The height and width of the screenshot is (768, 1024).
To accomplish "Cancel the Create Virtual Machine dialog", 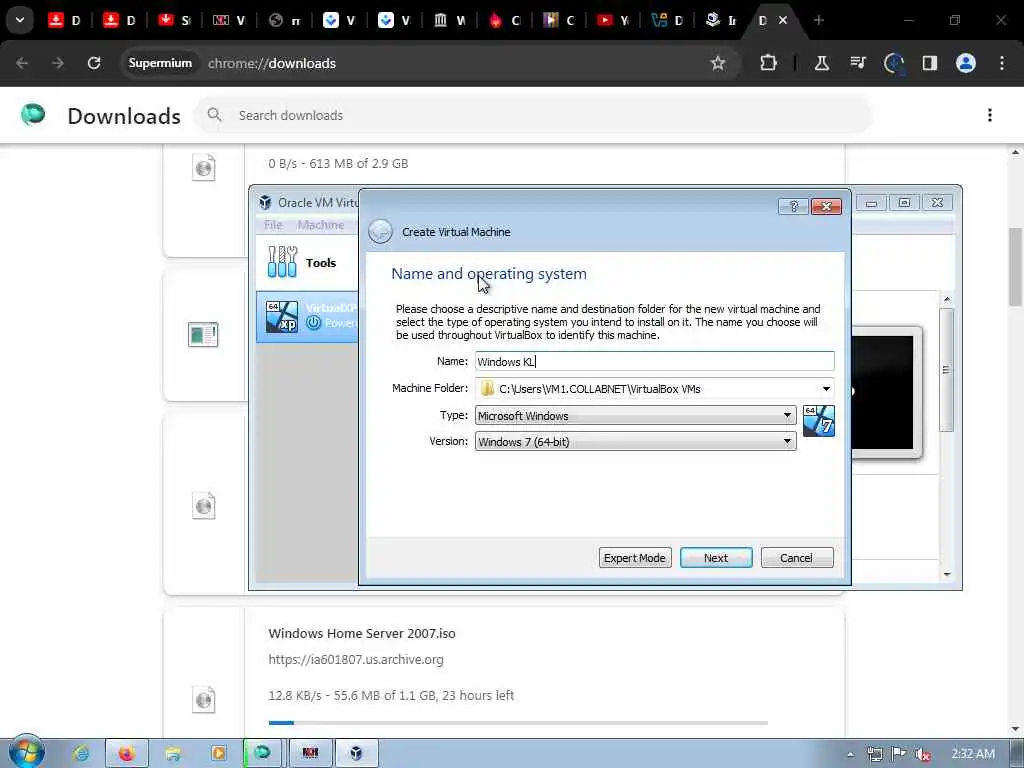I will (x=797, y=558).
